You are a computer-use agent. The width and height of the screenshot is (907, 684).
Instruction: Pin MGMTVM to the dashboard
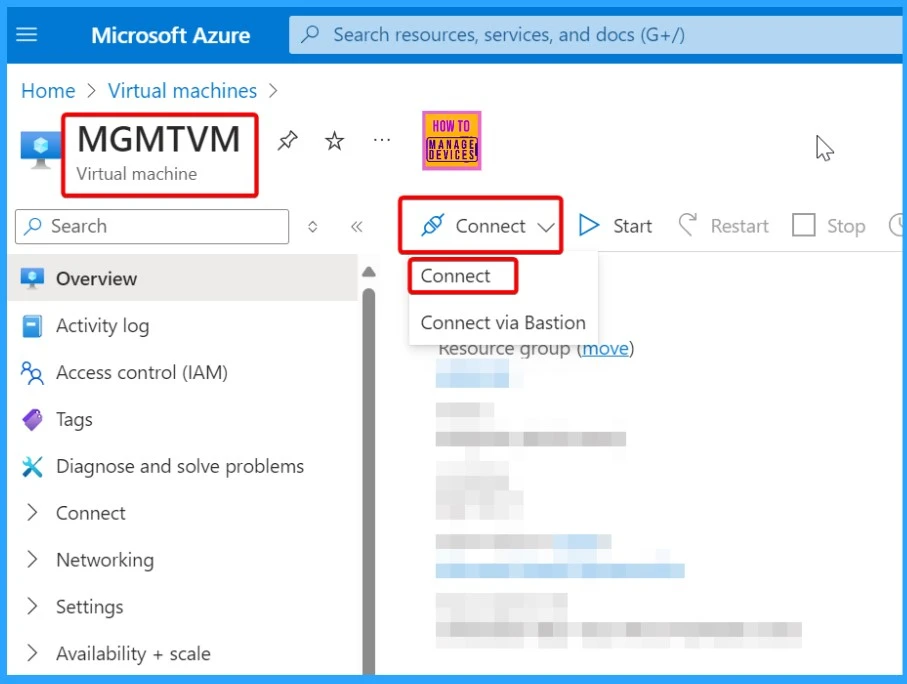click(x=287, y=140)
